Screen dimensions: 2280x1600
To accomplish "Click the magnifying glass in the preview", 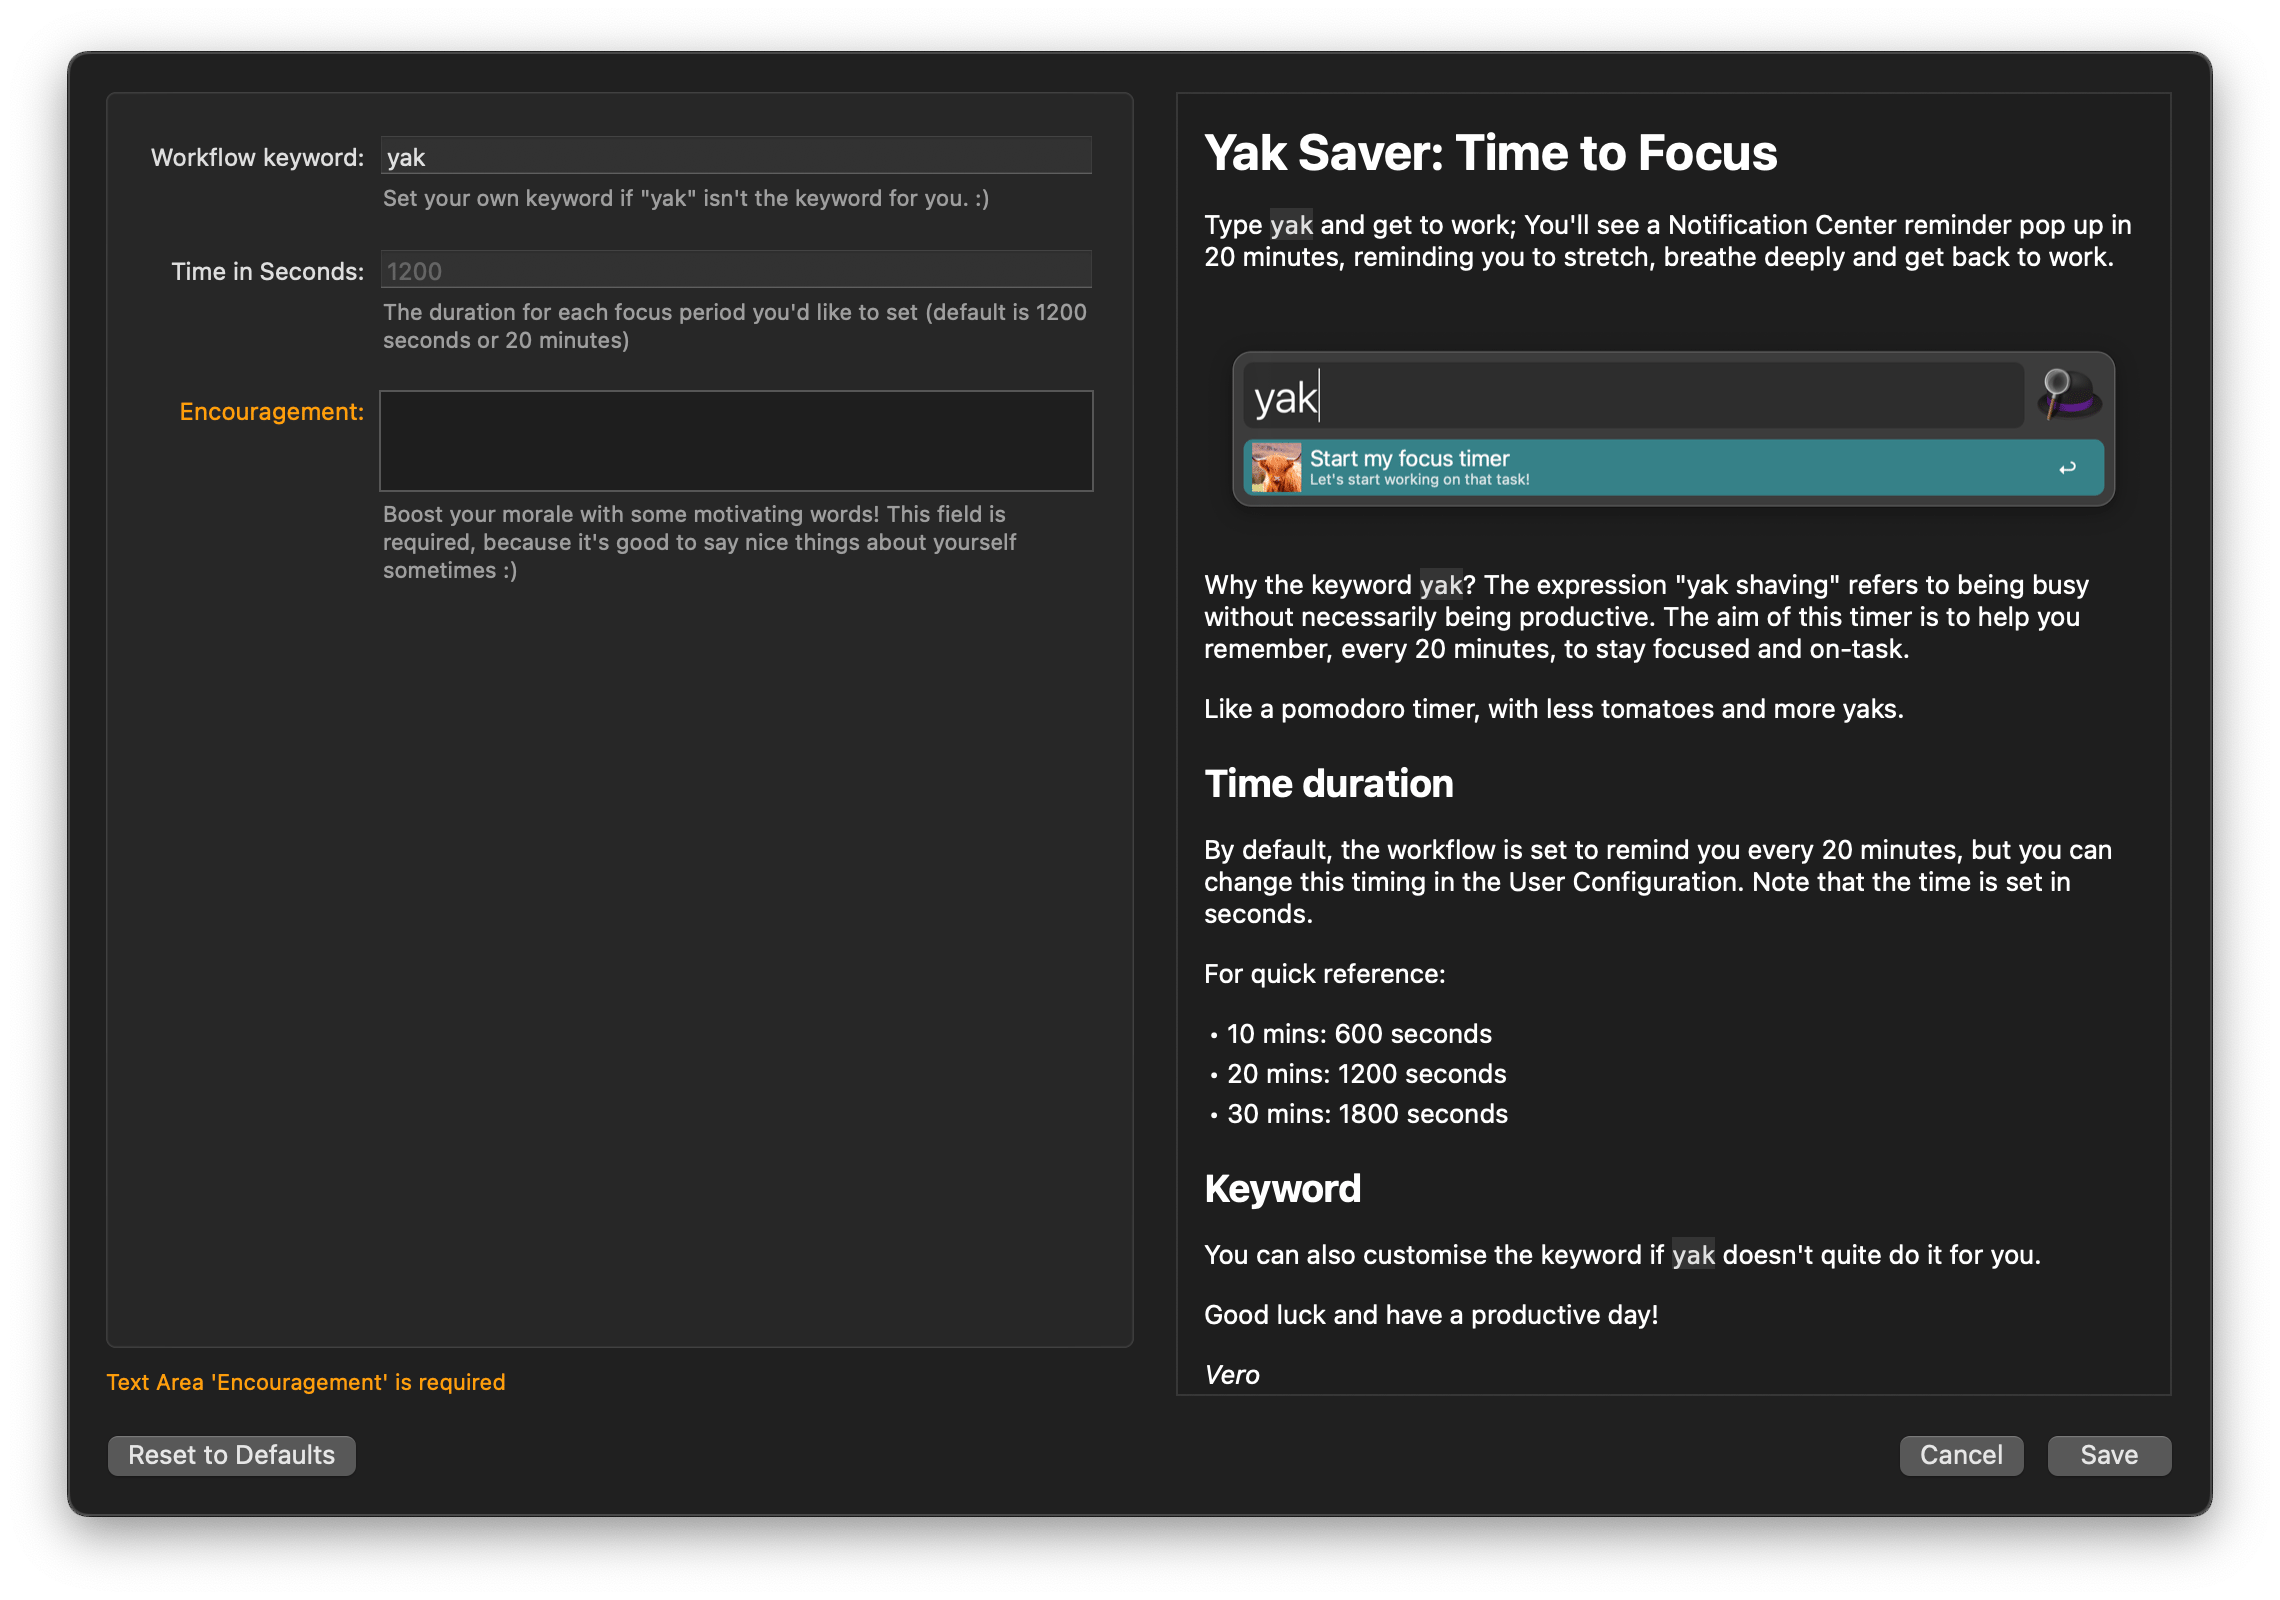I will (x=2056, y=383).
